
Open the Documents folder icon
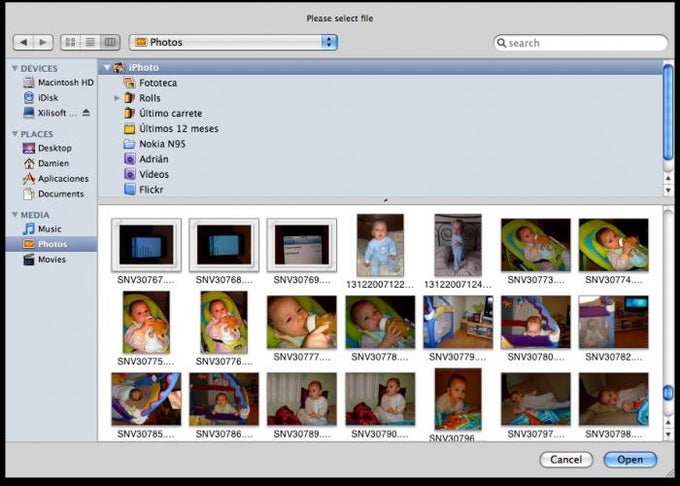click(x=29, y=194)
